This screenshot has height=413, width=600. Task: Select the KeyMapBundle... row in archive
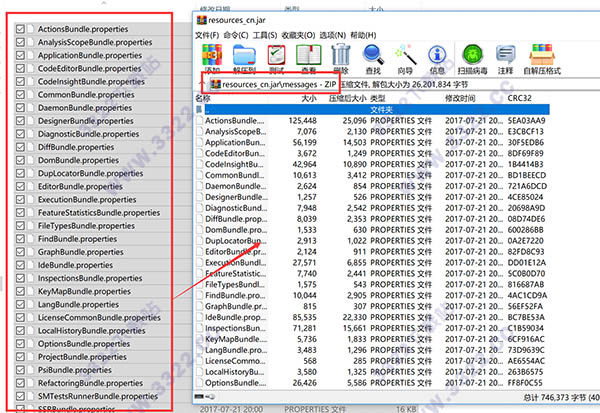[x=373, y=339]
